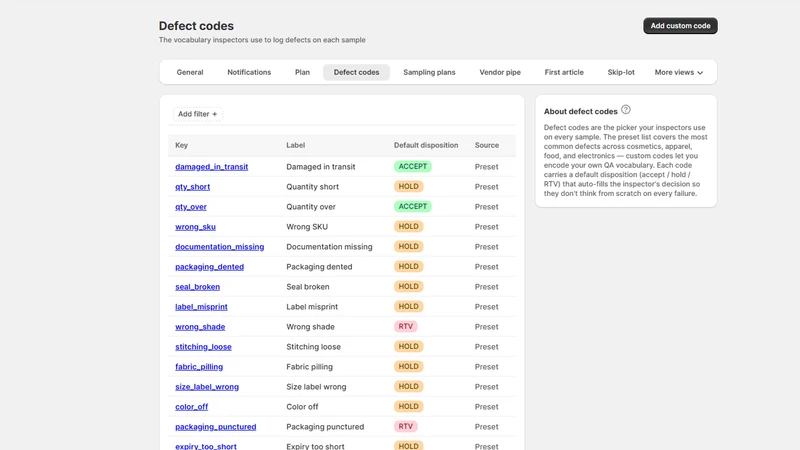Viewport: 800px width, 450px height.
Task: Open the damaged_in_transit code link
Action: [211, 167]
